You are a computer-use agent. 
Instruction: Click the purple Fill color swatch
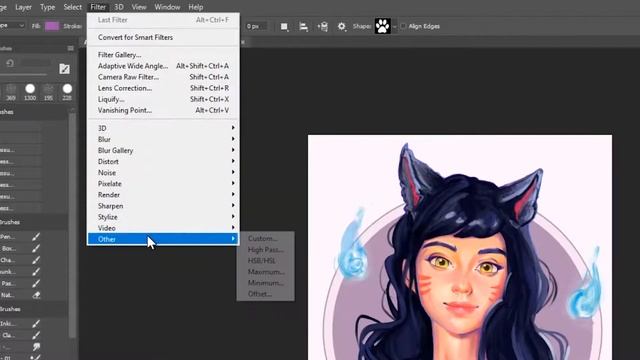coord(52,26)
